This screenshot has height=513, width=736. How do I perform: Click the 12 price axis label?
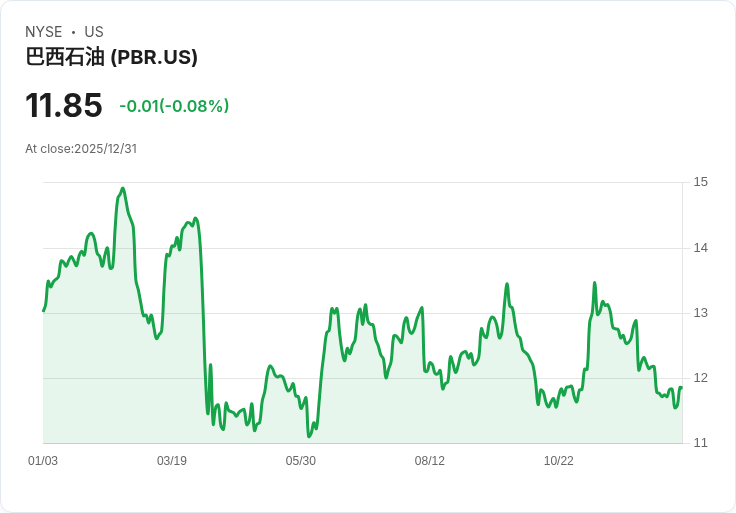(x=700, y=378)
